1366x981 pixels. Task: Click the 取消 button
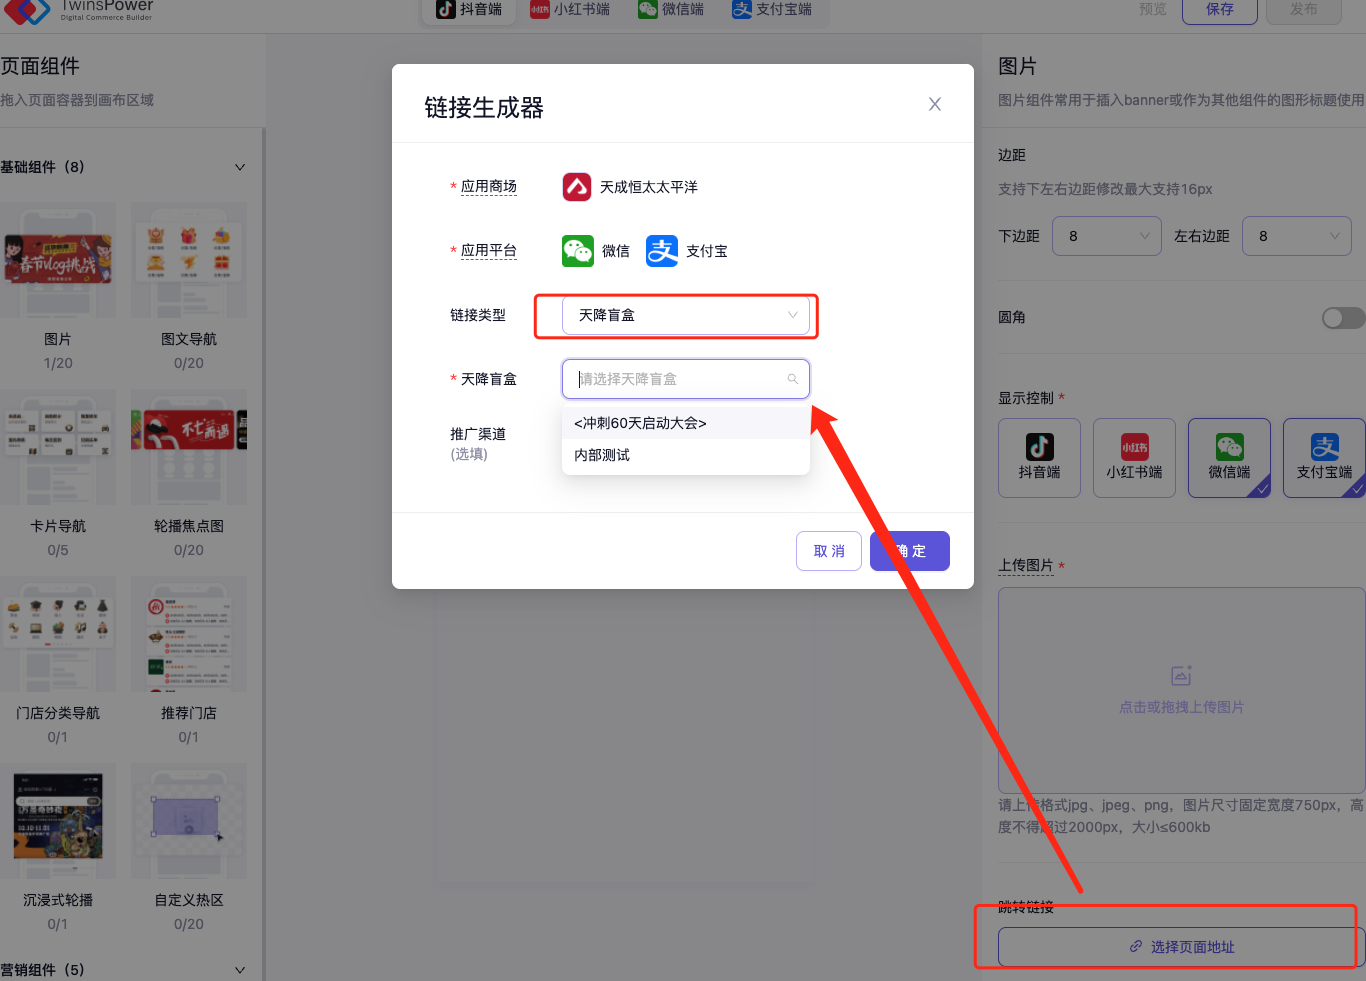(828, 551)
